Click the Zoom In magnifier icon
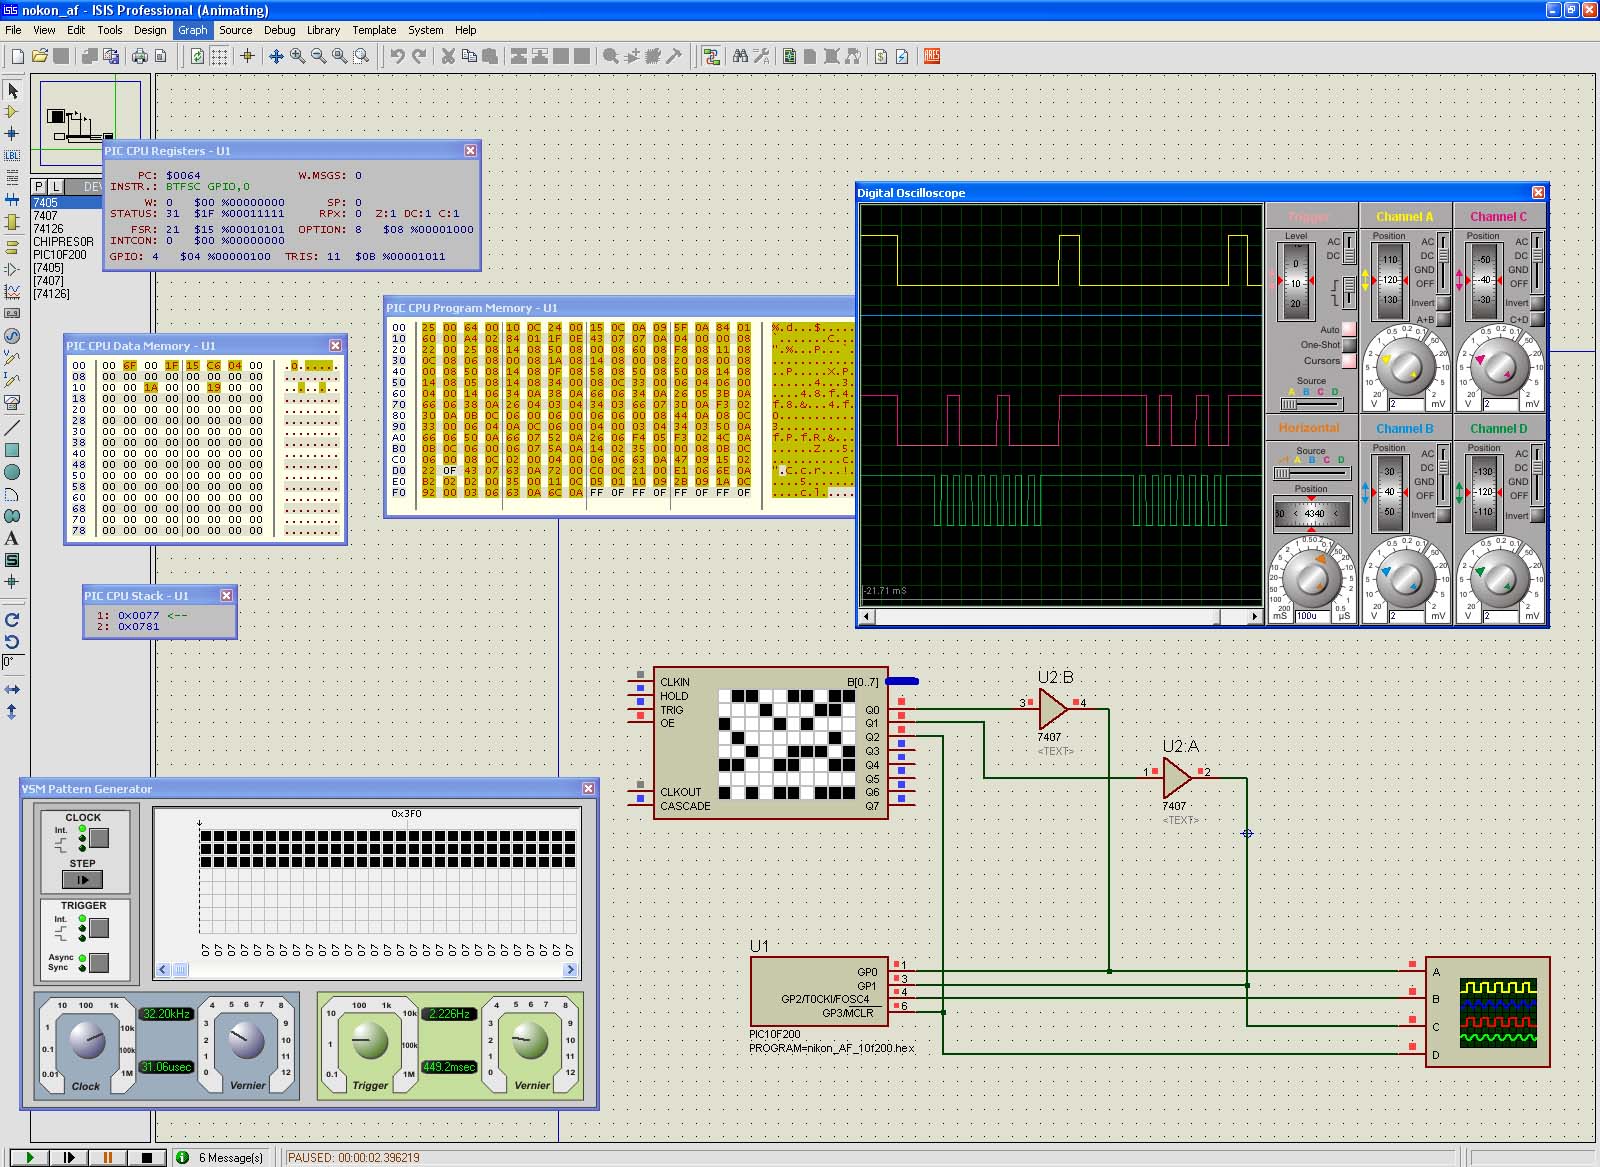Image resolution: width=1600 pixels, height=1167 pixels. (x=297, y=56)
